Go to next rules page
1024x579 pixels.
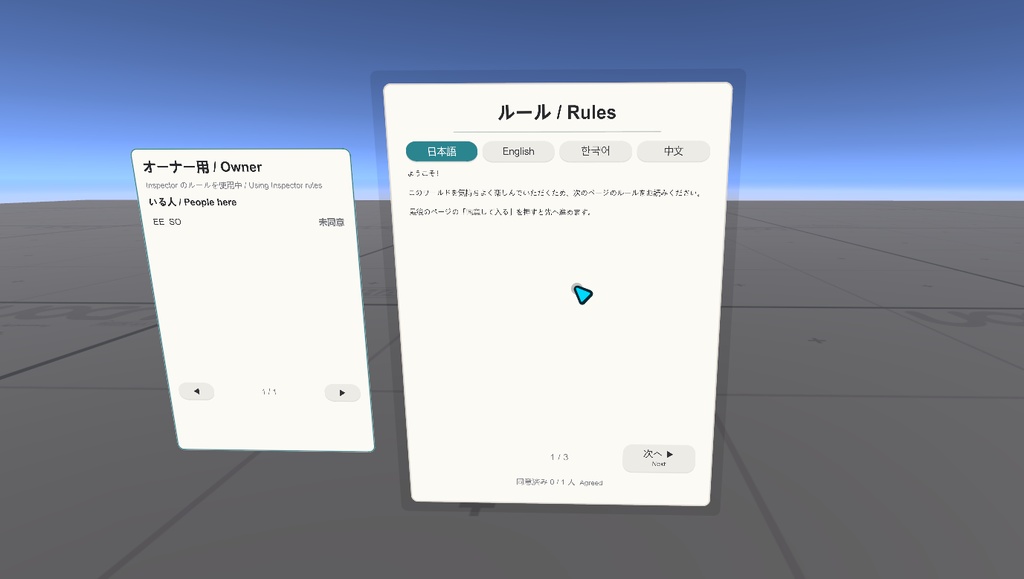click(x=658, y=458)
